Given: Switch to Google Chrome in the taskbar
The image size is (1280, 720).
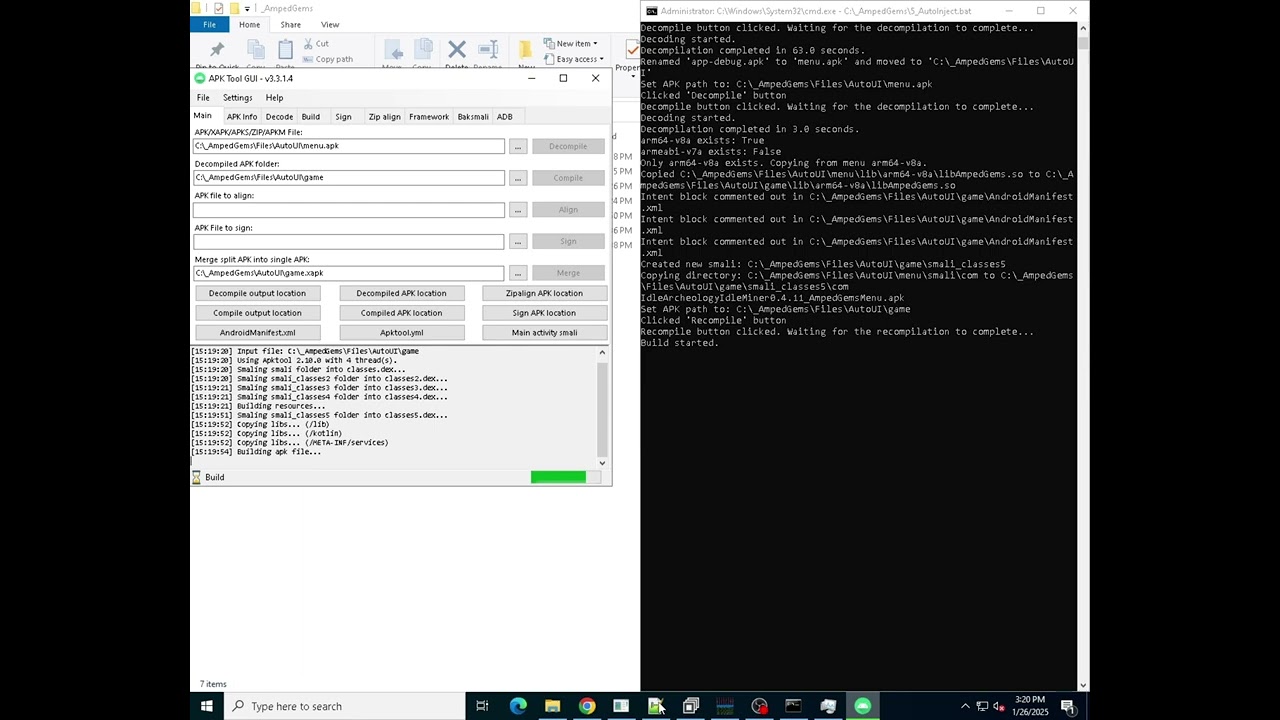Looking at the screenshot, I should [x=587, y=706].
